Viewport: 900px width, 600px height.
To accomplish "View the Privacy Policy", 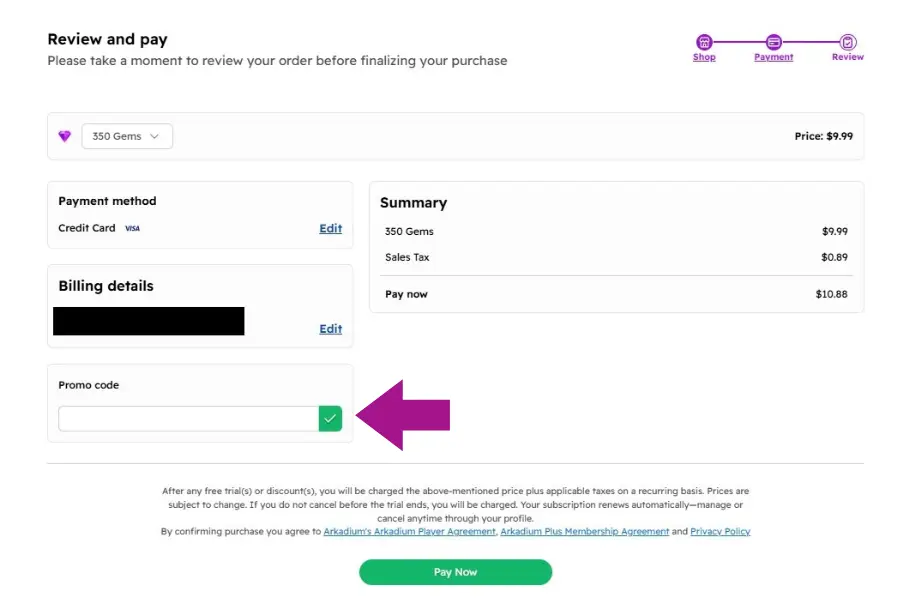I will (719, 531).
